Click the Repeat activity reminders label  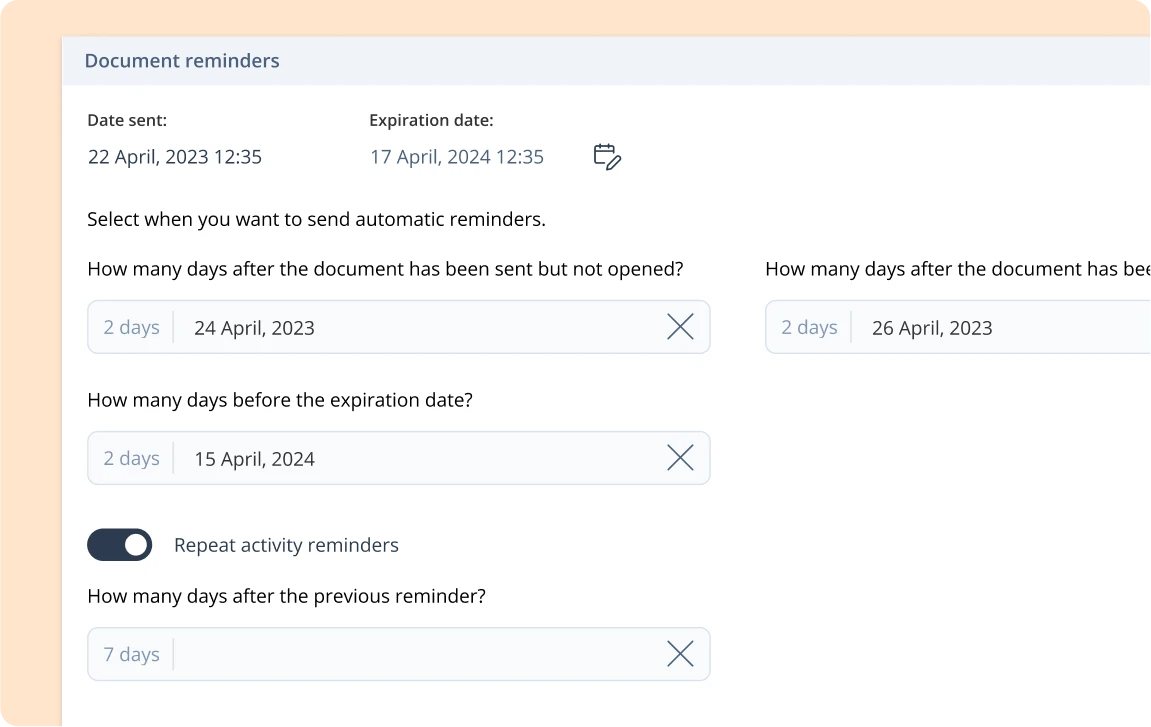pos(286,545)
